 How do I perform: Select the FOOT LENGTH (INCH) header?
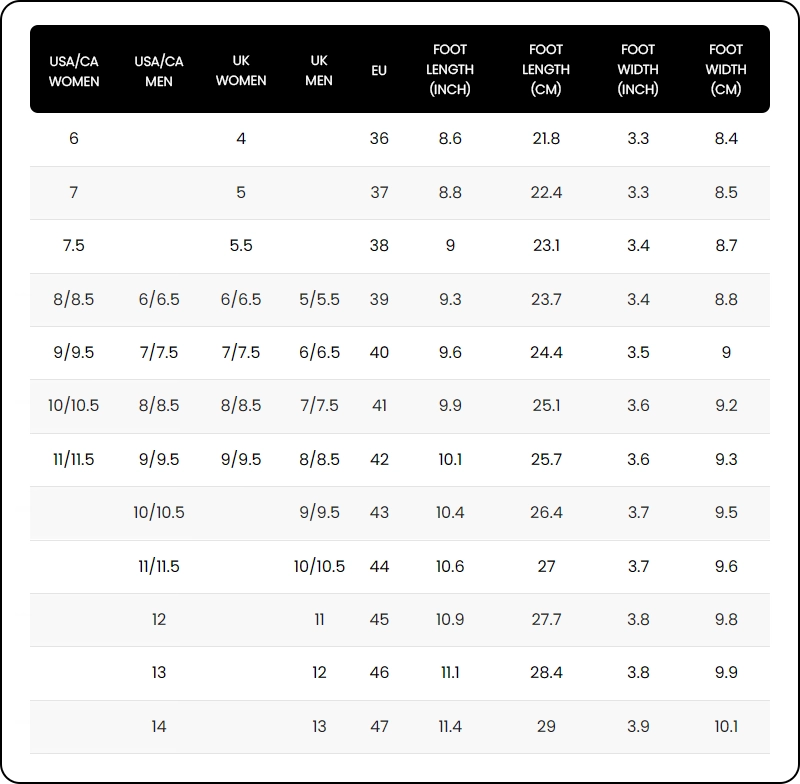tap(450, 70)
